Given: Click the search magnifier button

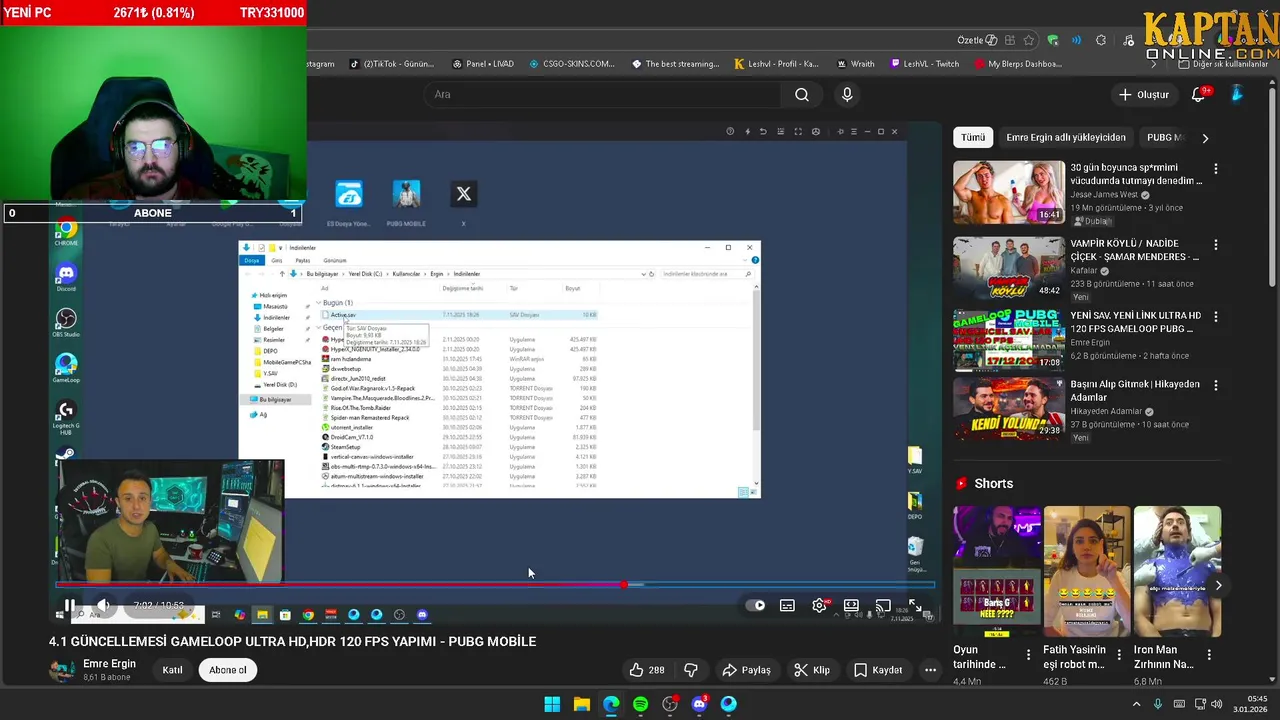Looking at the screenshot, I should [802, 94].
